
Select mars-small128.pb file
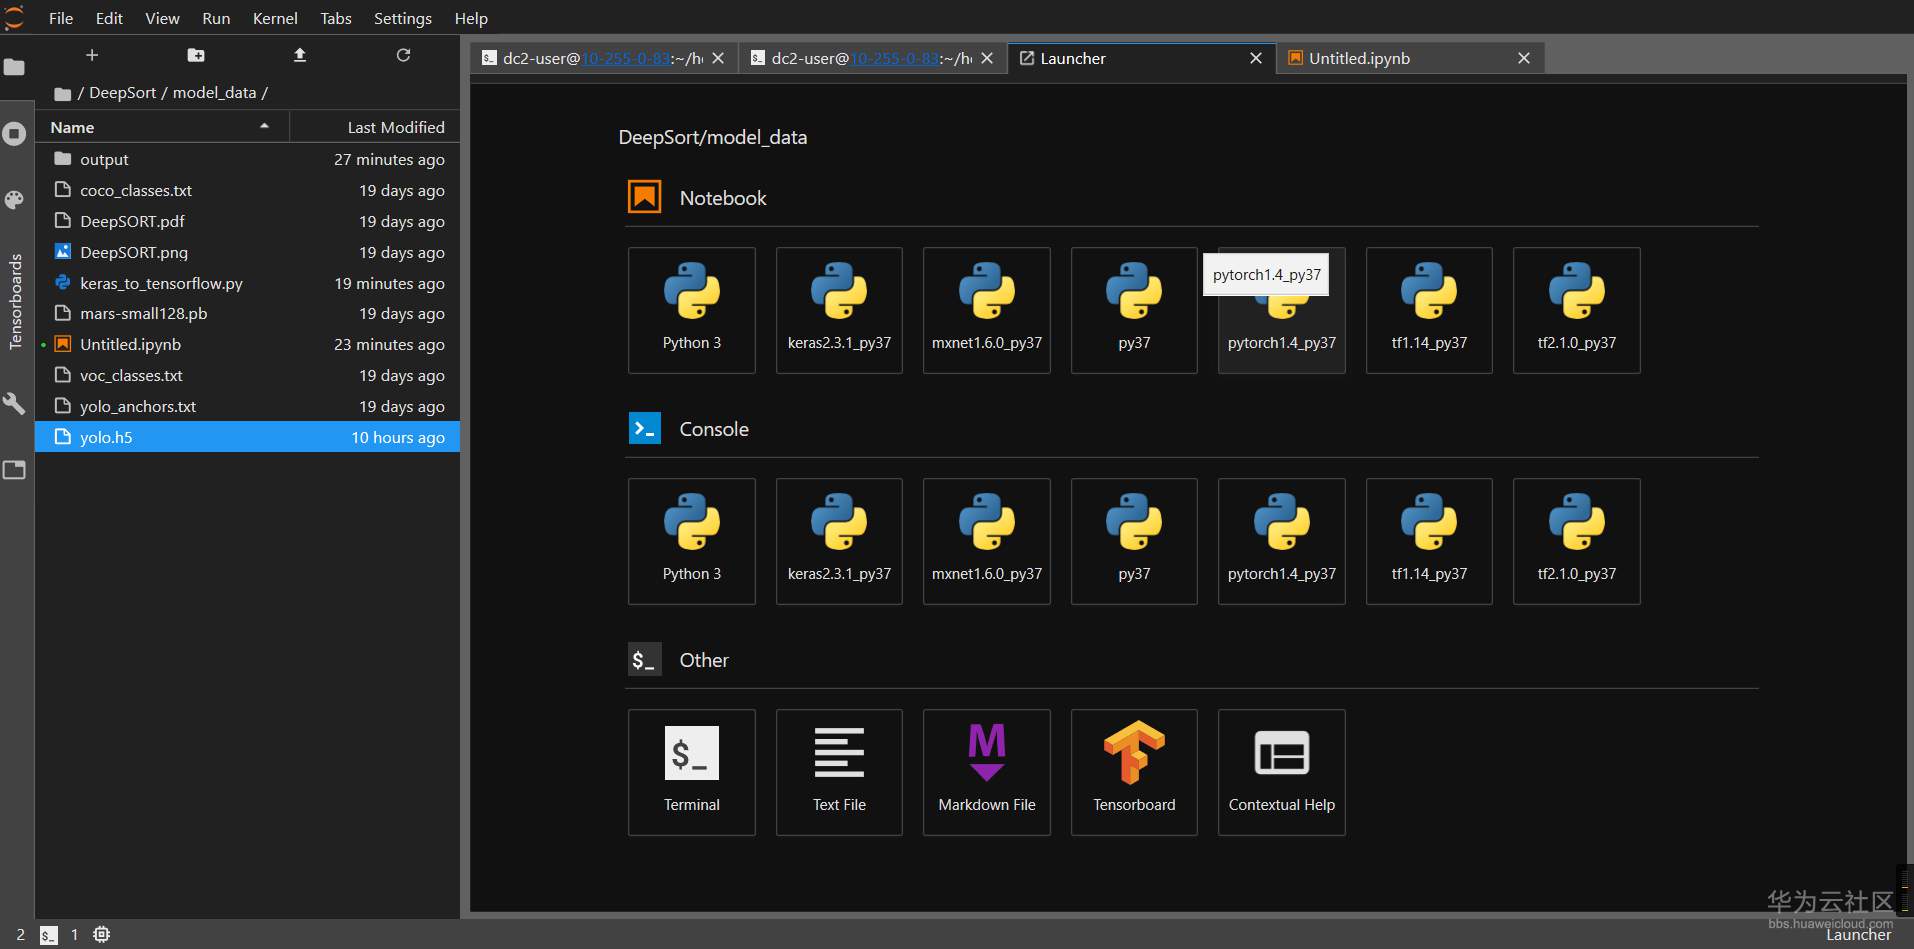coord(247,313)
